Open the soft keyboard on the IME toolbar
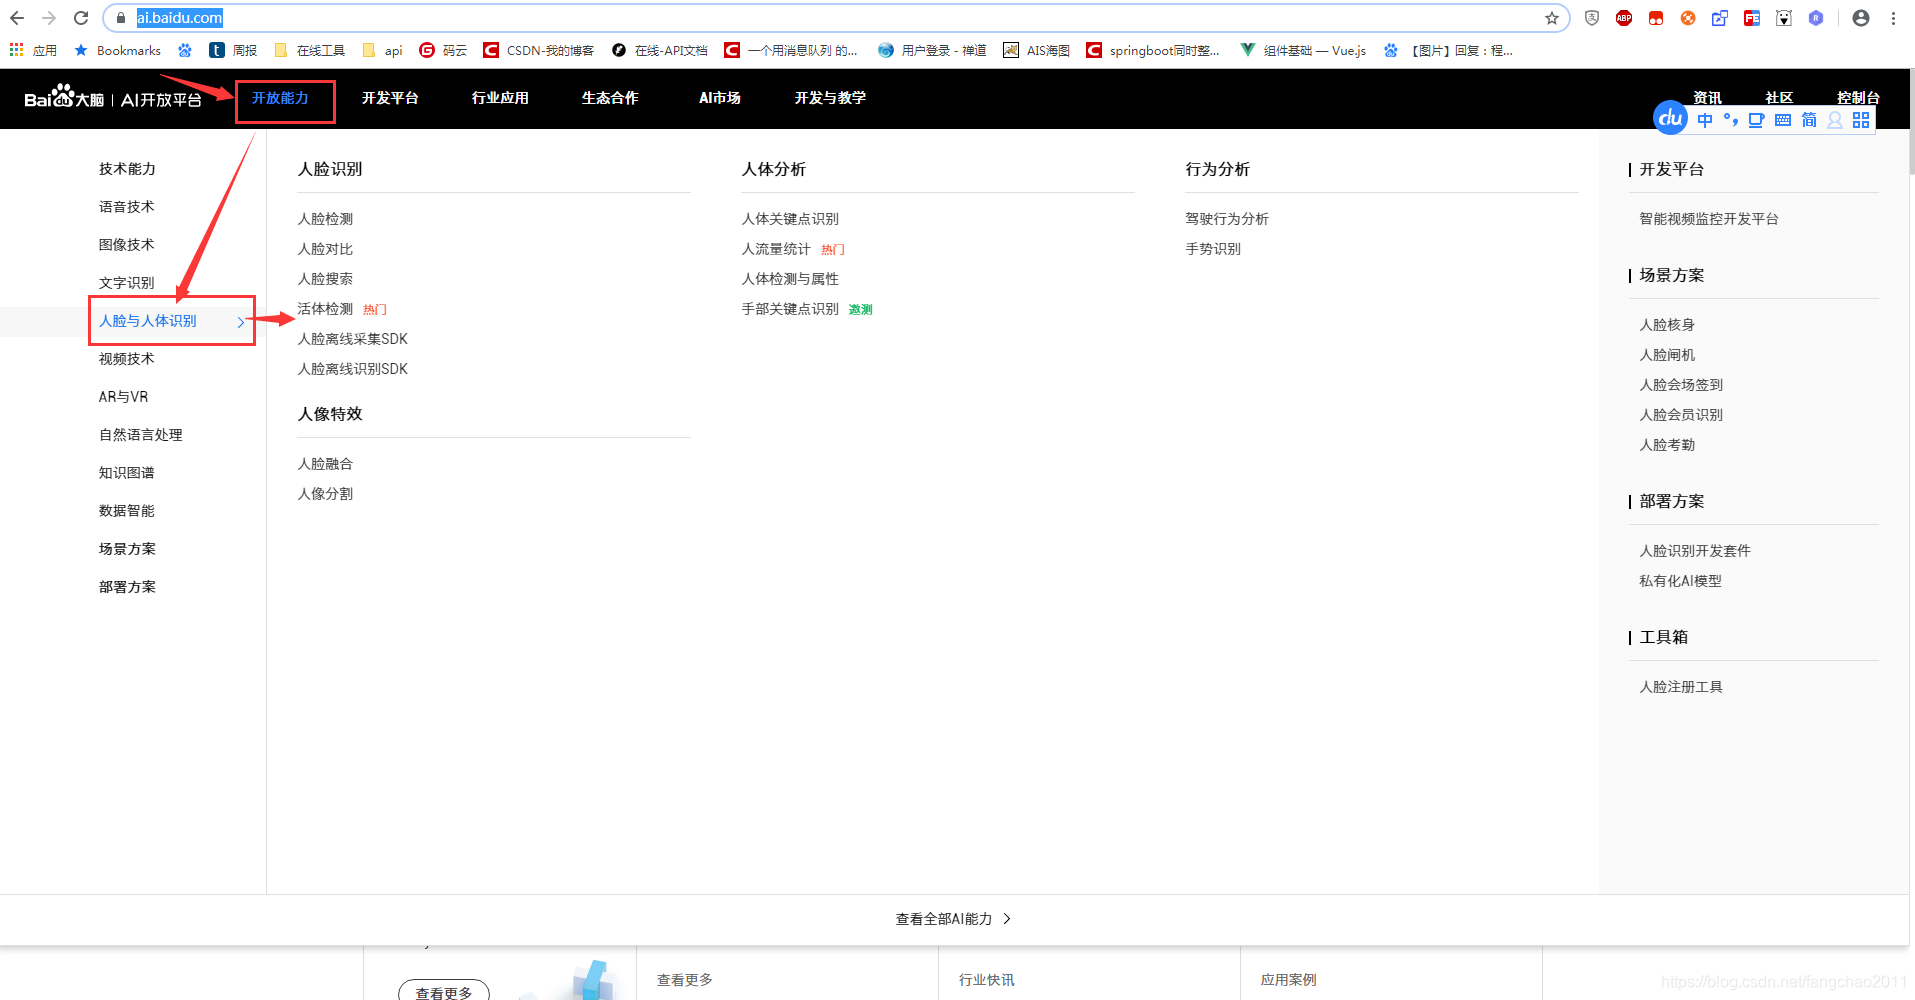 tap(1782, 119)
